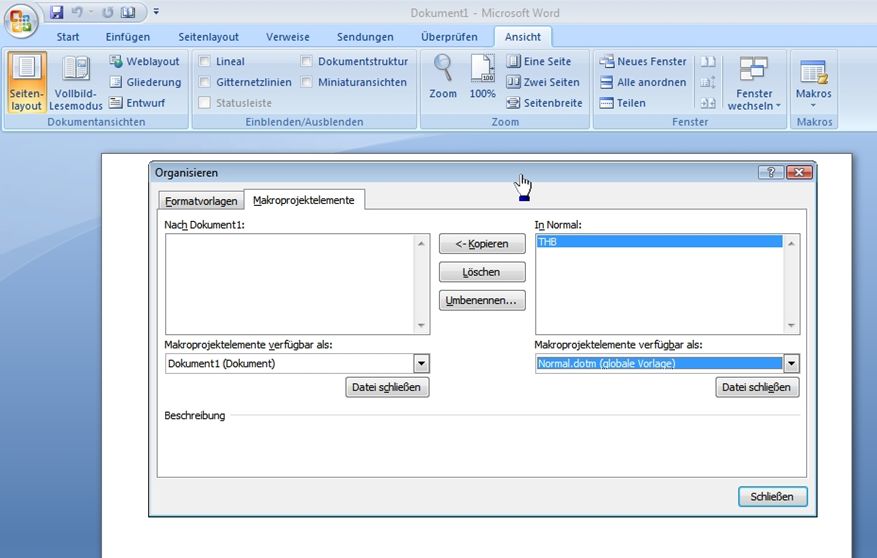Save document via quick access toolbar
This screenshot has width=877, height=558.
tap(56, 12)
